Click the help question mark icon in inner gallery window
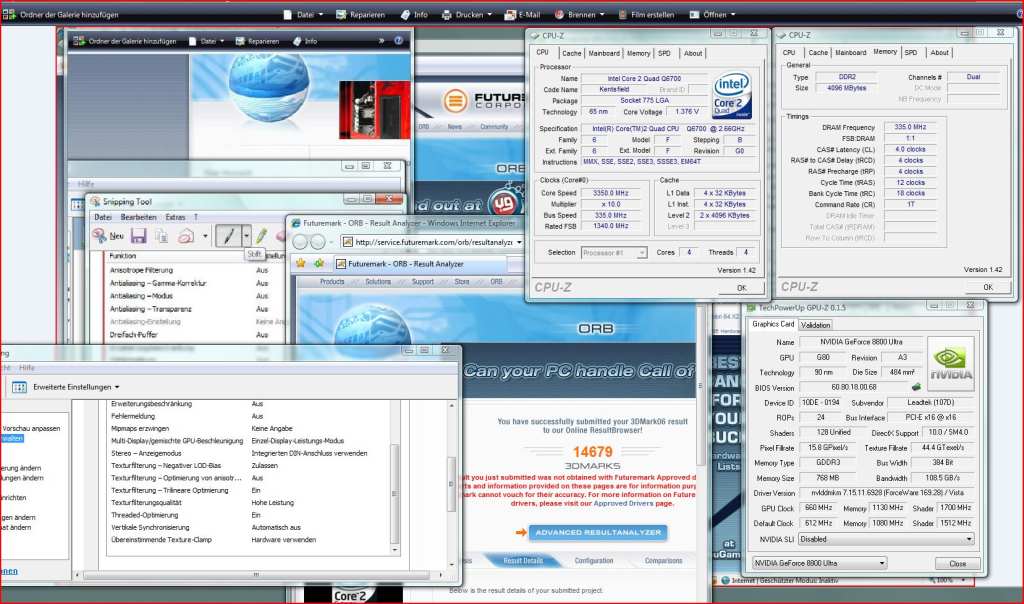Screen dimensions: 1024x604 398,40
